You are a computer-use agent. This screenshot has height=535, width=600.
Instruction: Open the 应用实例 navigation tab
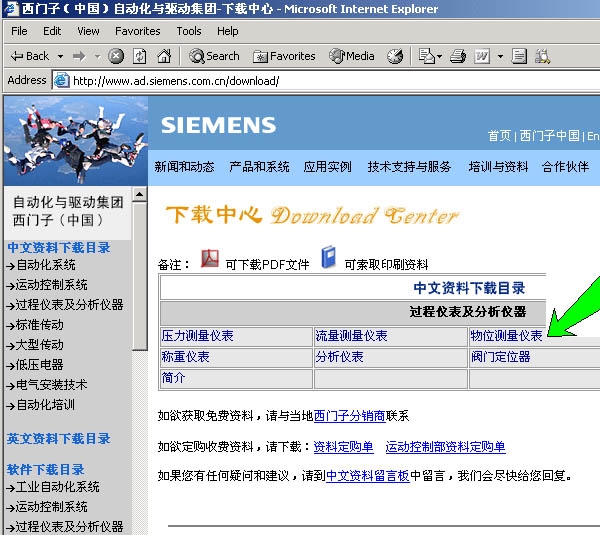pos(327,167)
